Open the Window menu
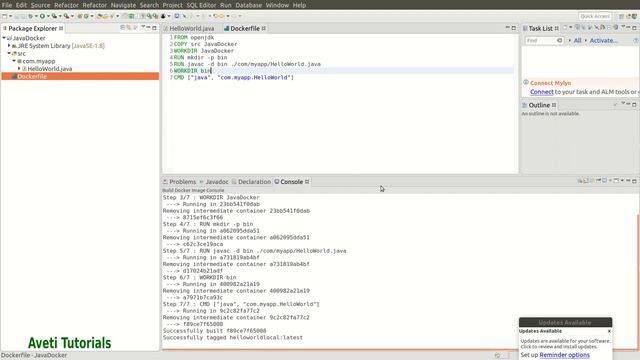The width and height of the screenshot is (640, 360). [277, 5]
